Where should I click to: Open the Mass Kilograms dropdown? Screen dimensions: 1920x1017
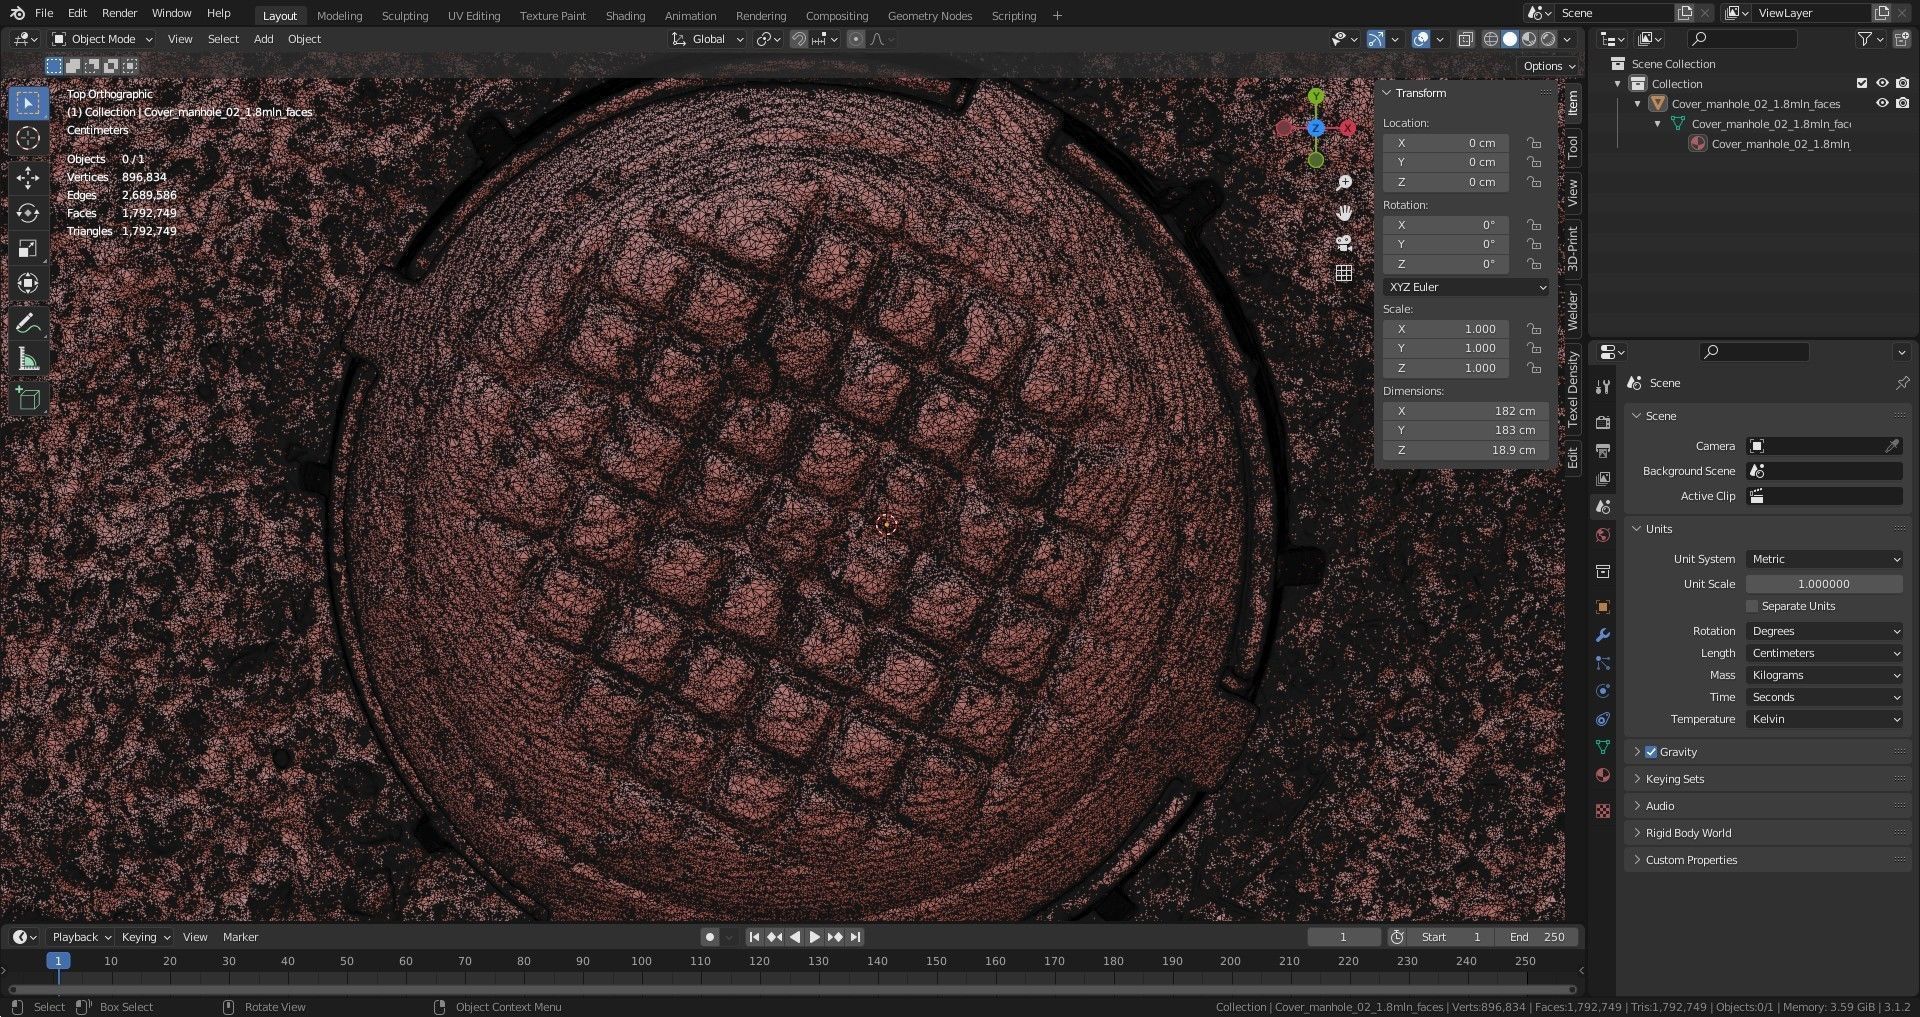click(x=1825, y=675)
